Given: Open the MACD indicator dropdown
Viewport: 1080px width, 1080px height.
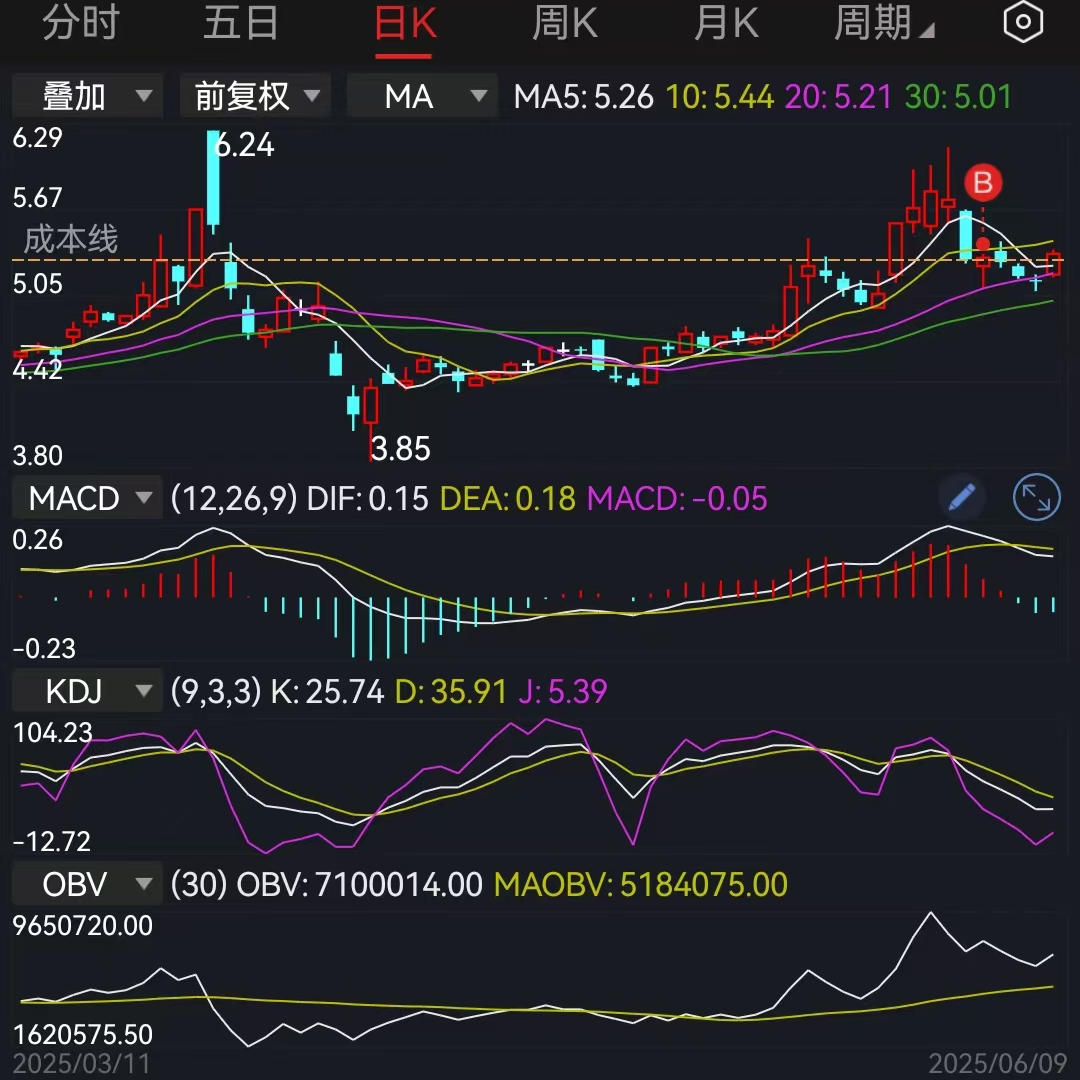Looking at the screenshot, I should [86, 498].
